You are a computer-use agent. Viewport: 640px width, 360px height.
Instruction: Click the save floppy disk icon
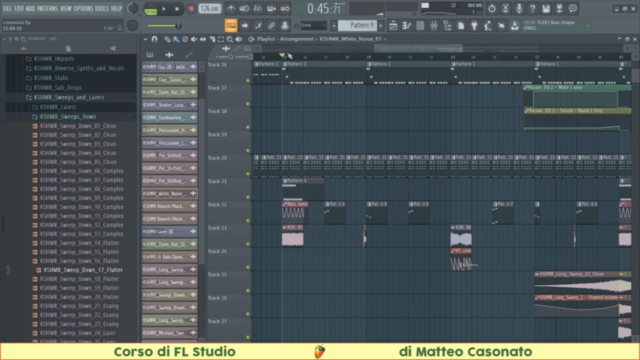[546, 9]
